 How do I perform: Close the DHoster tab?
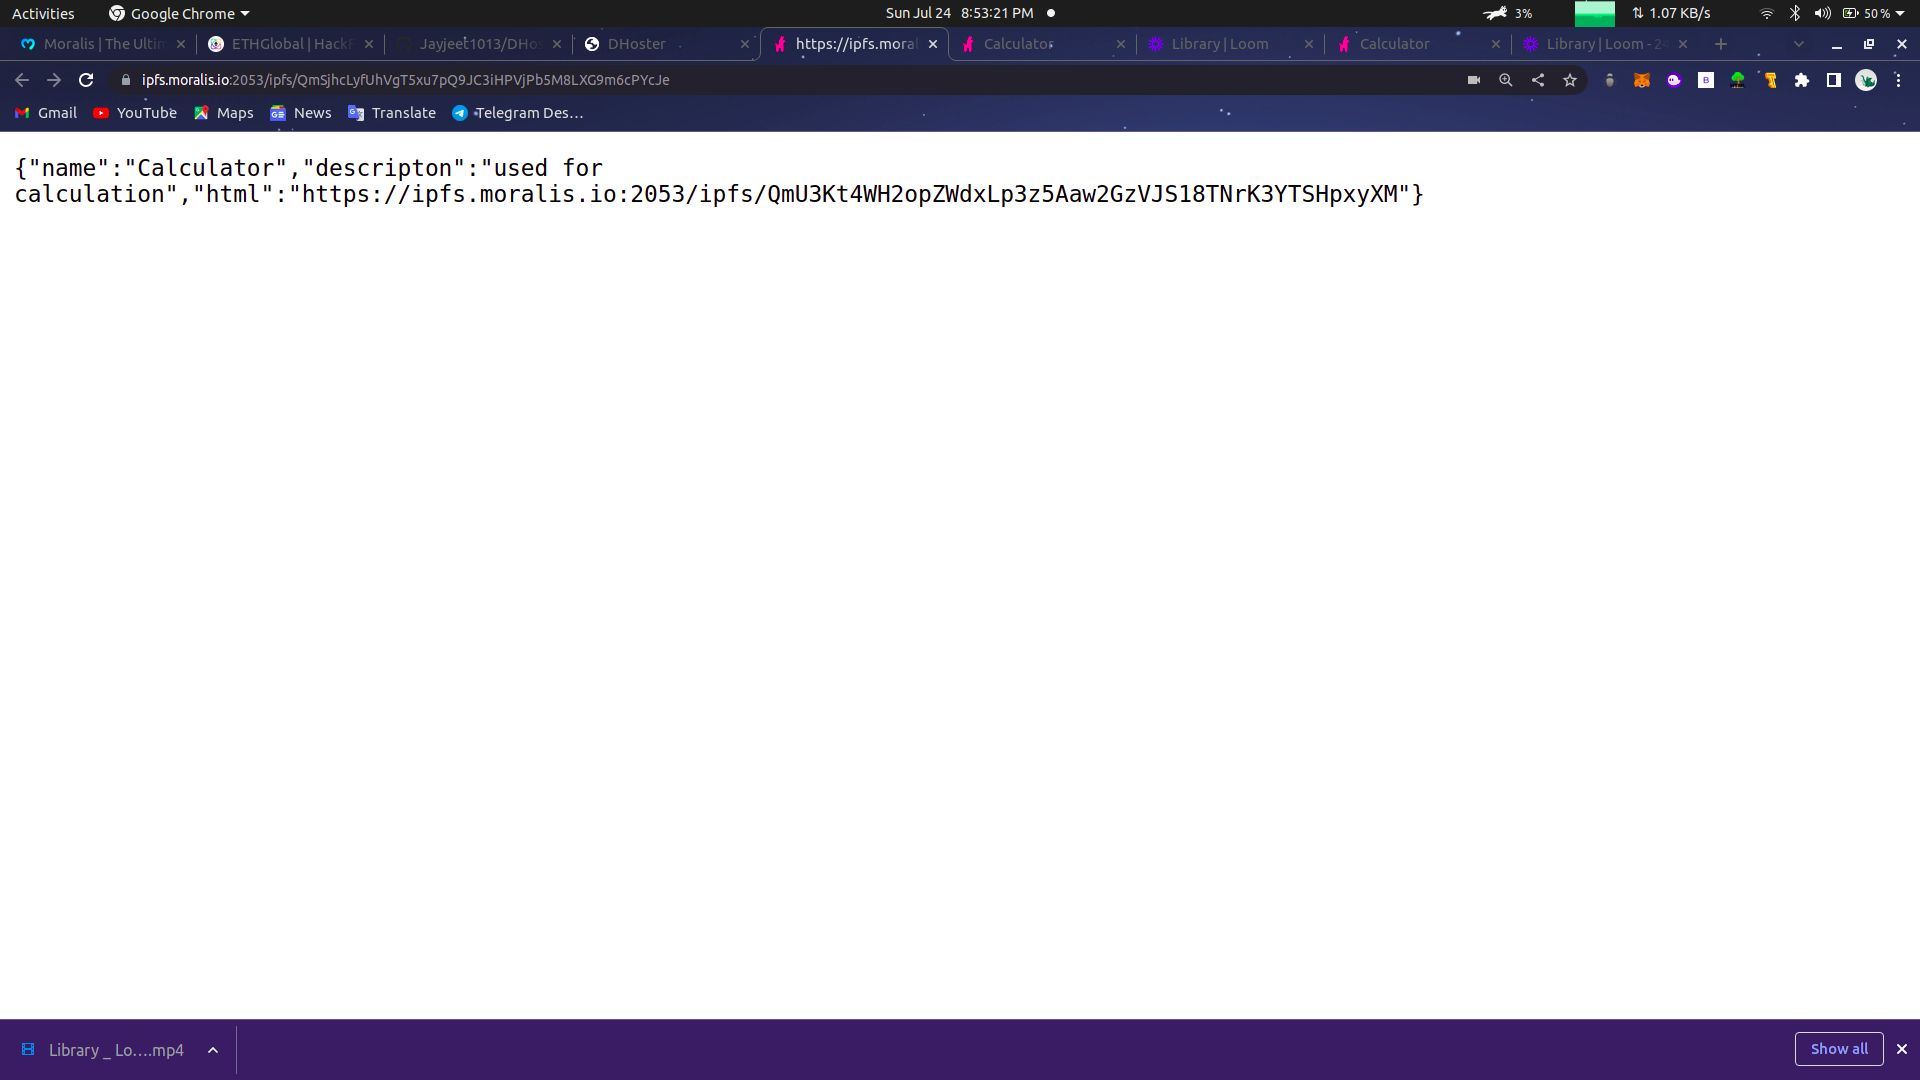(x=745, y=44)
